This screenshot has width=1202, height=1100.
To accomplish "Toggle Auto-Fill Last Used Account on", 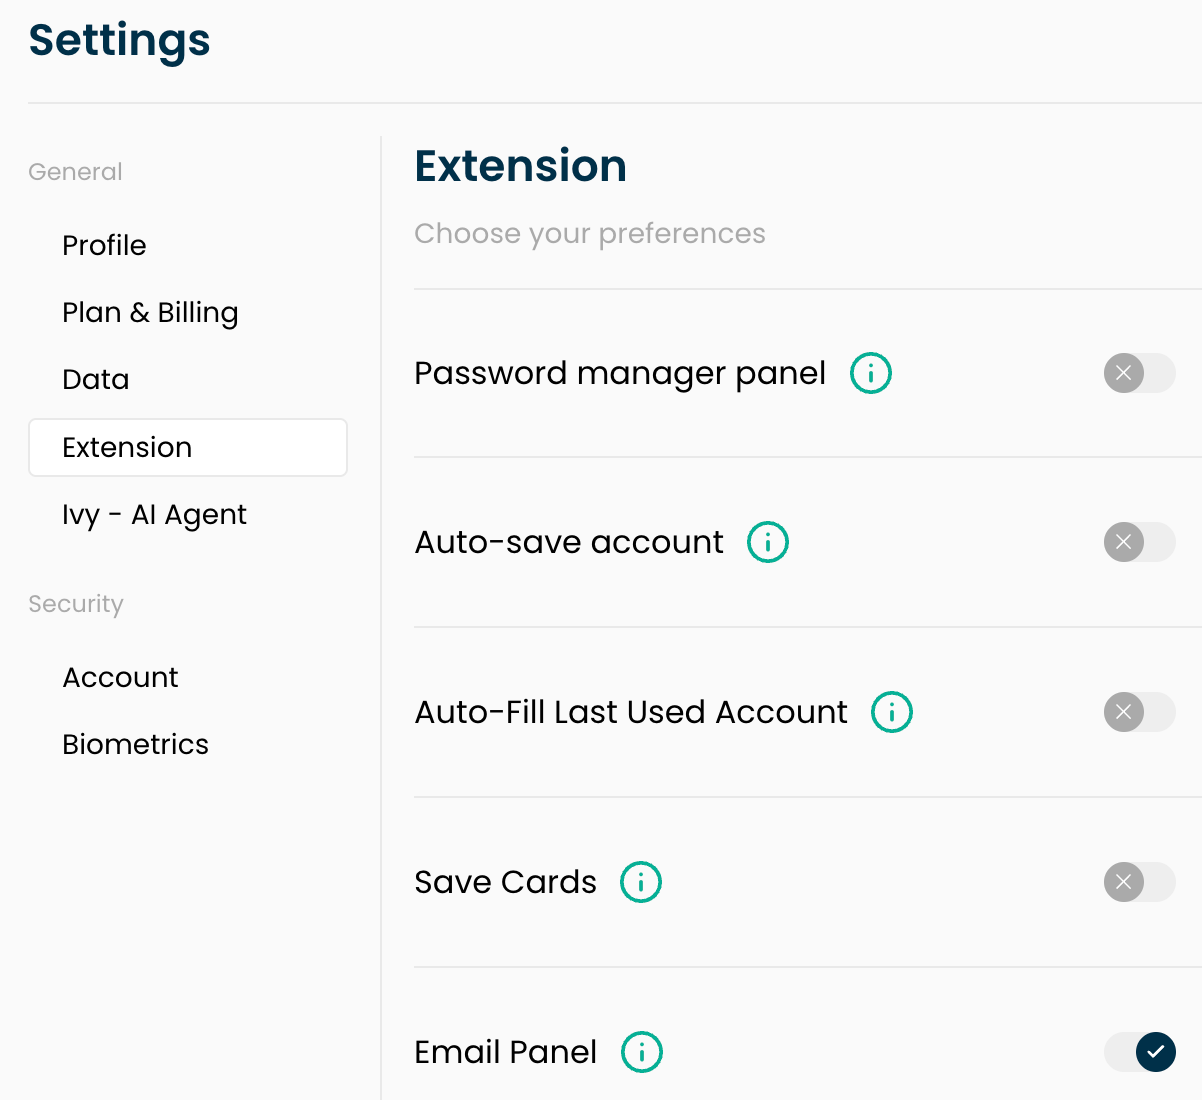I will point(1139,712).
